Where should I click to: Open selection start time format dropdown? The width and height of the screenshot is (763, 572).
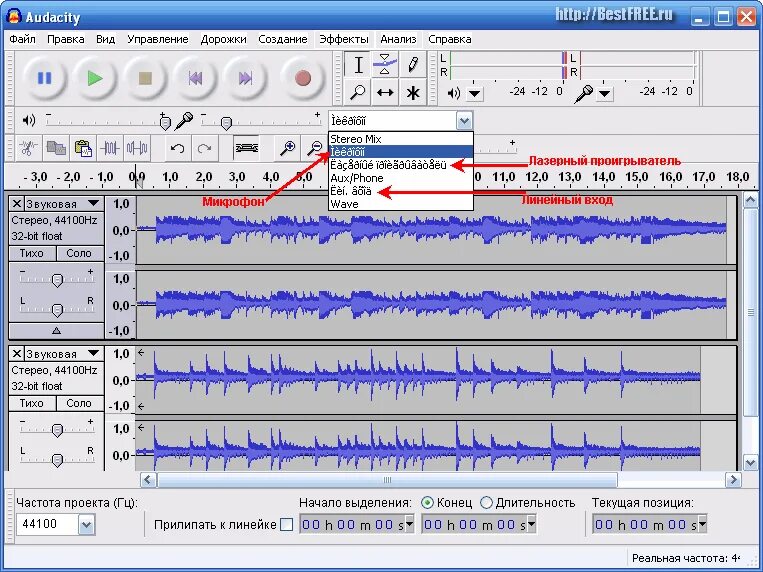410,524
